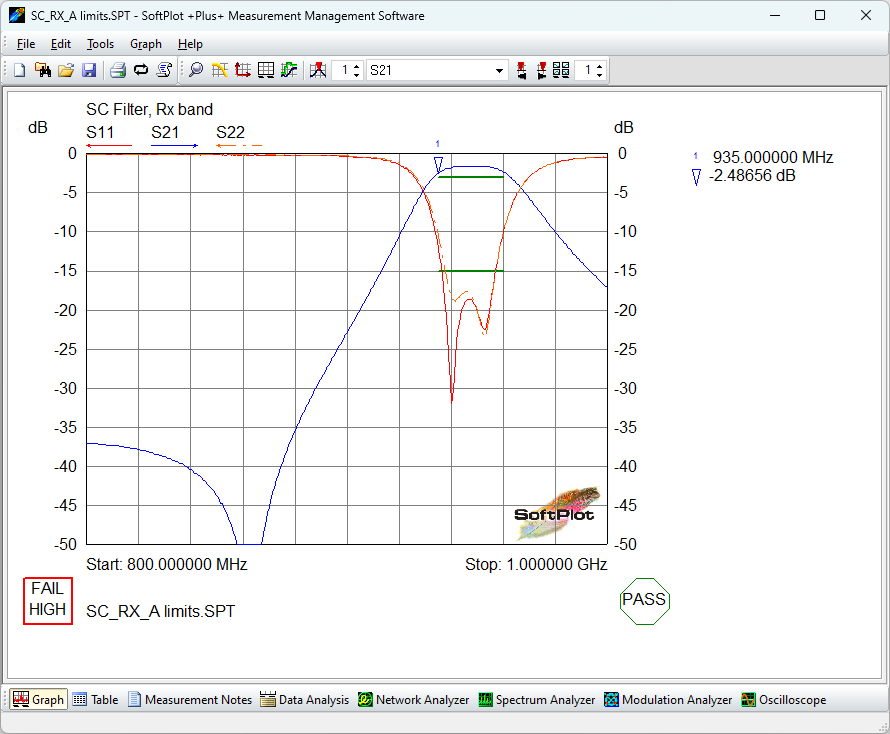890x734 pixels.
Task: Click the grid table toolbar icon
Action: point(266,70)
